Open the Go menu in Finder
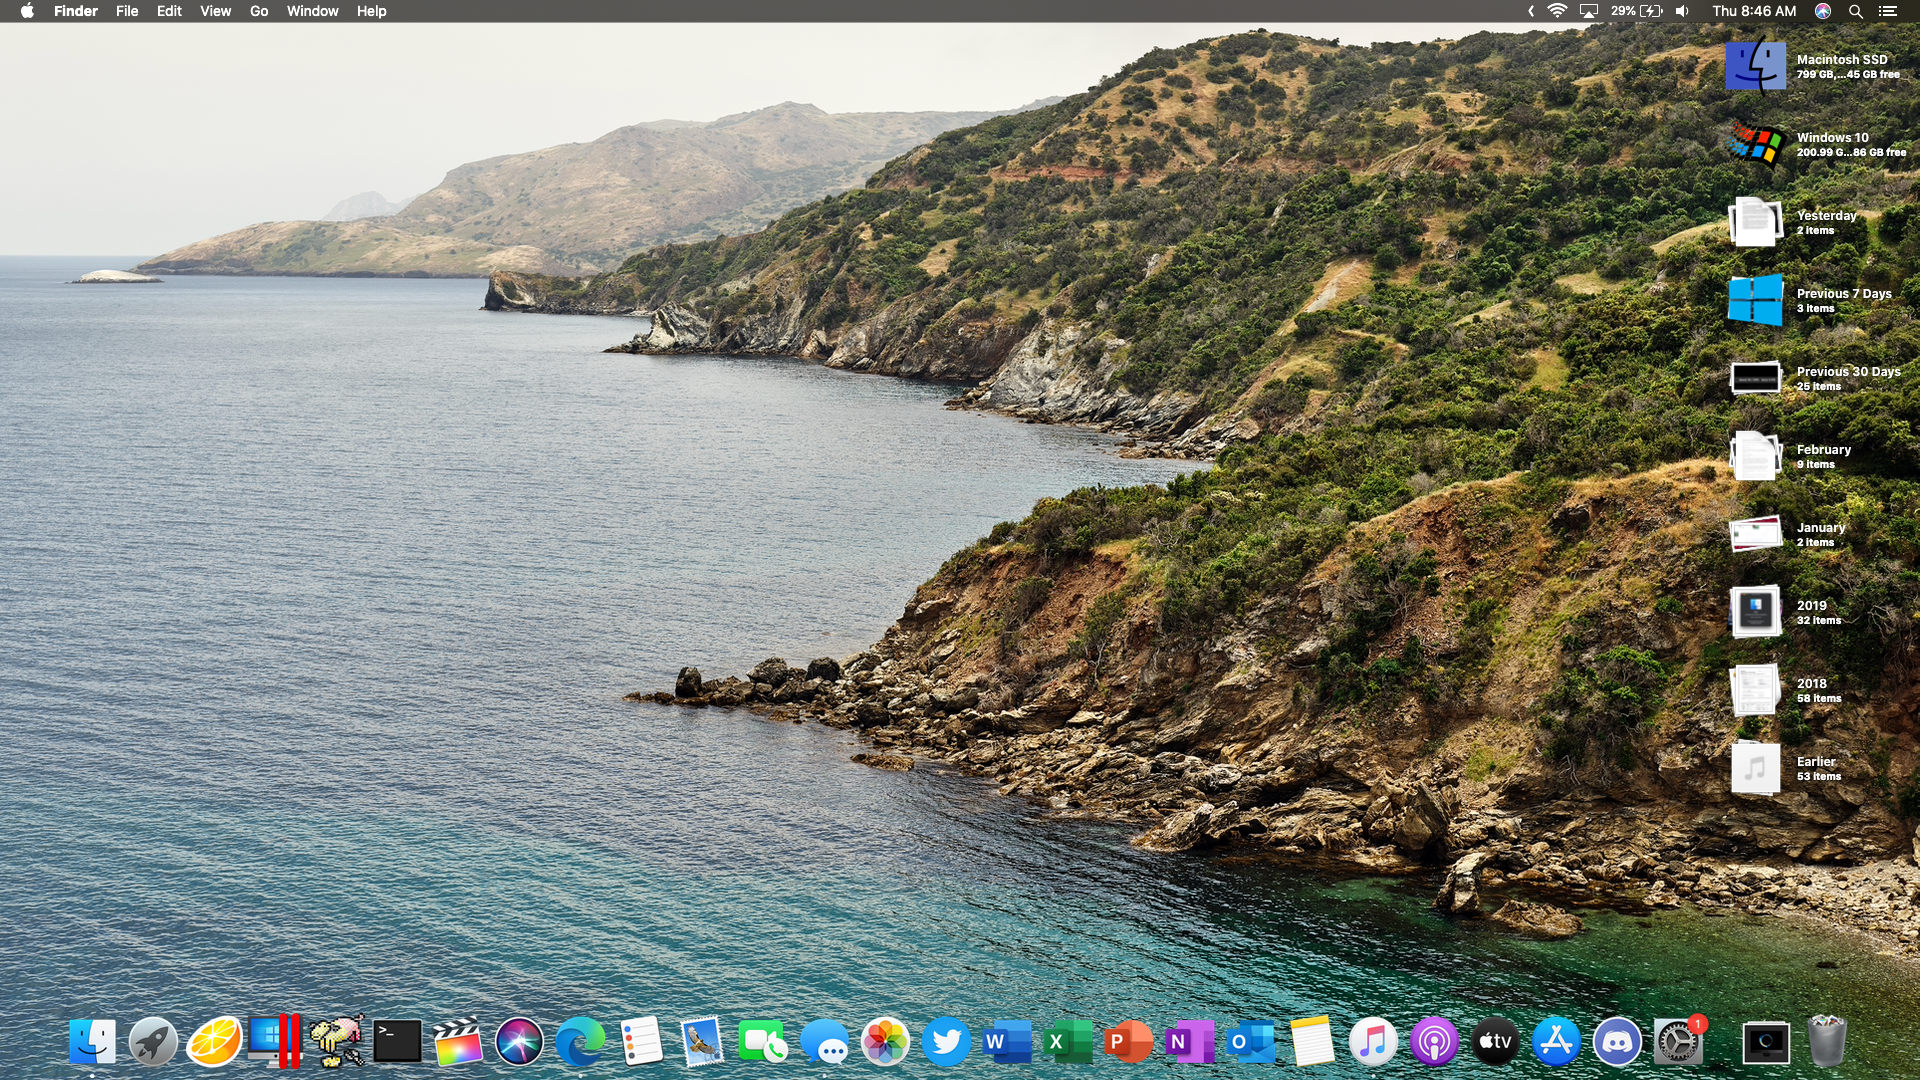 tap(258, 11)
